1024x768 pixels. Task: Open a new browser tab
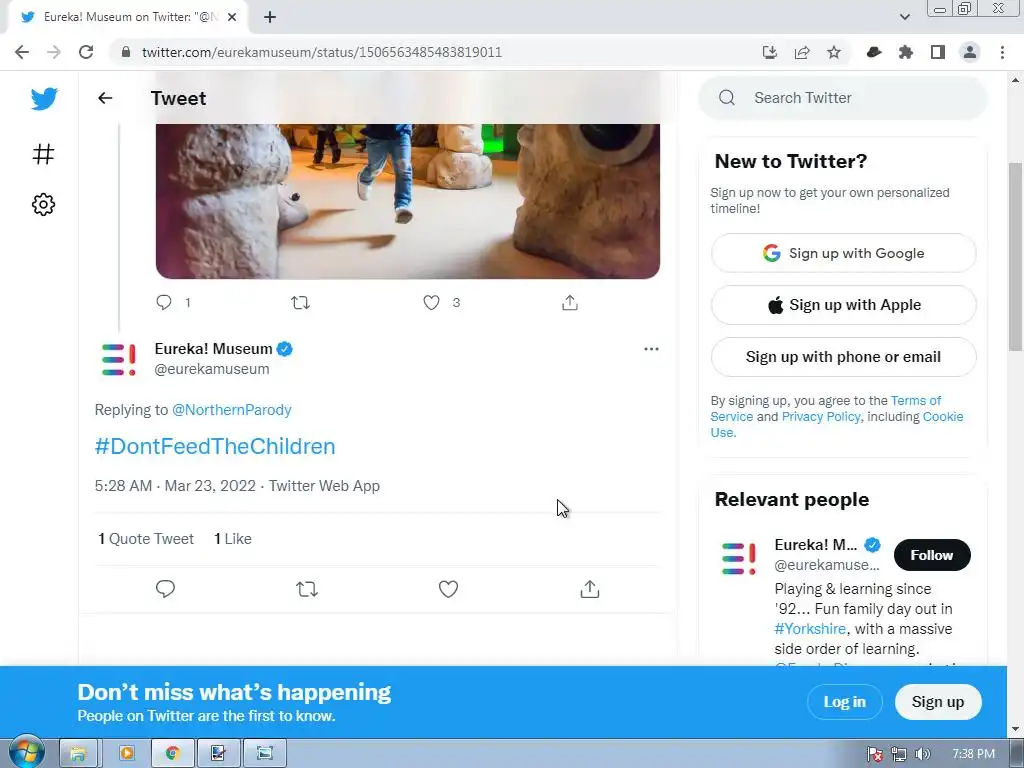270,17
